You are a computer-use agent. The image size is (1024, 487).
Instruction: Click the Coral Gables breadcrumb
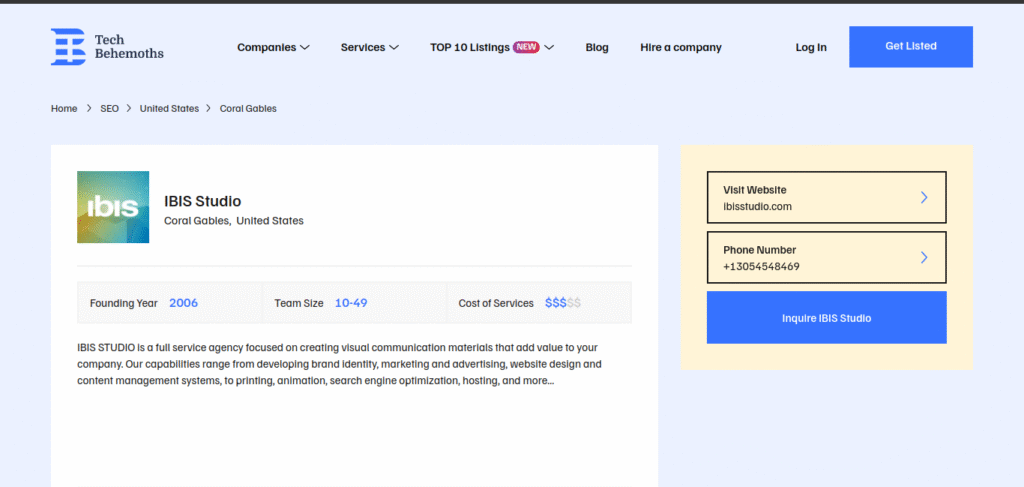248,108
